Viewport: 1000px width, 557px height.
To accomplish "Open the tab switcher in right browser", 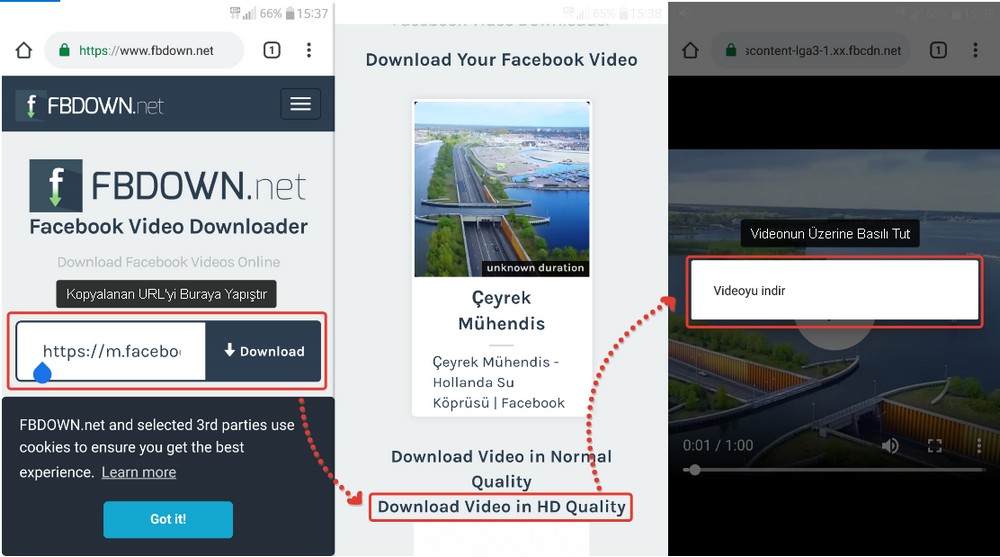I will tap(938, 50).
